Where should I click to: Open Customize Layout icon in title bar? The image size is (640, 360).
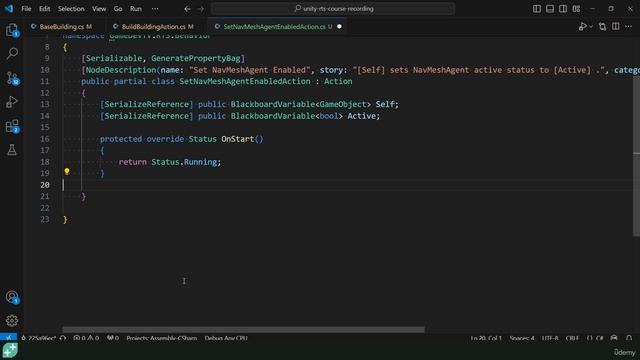pyautogui.click(x=576, y=9)
